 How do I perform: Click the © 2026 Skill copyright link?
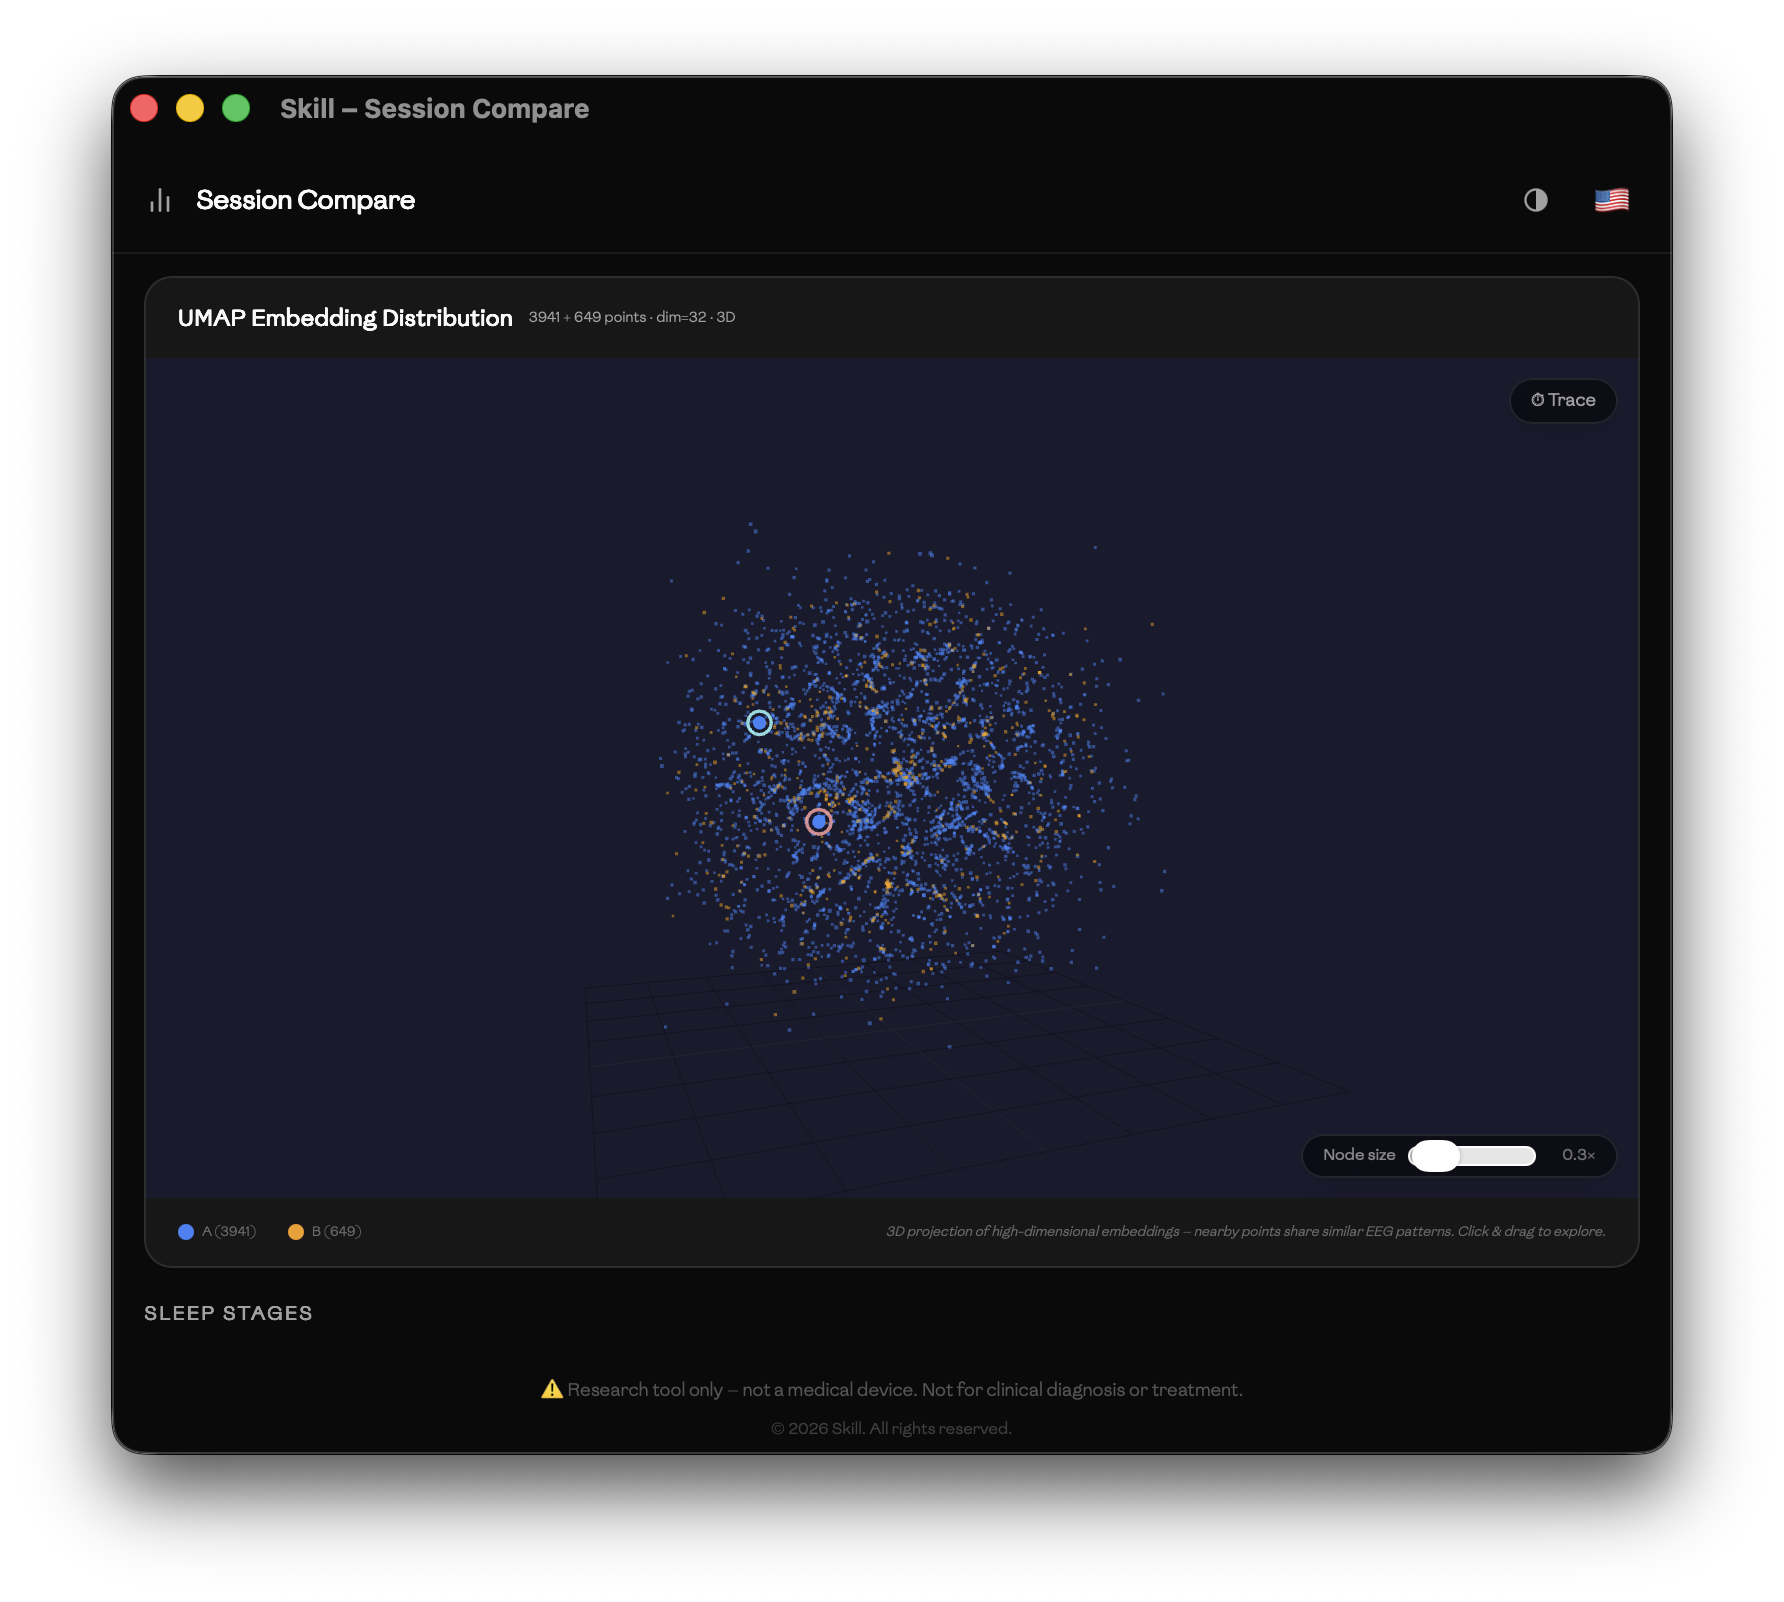[891, 1429]
